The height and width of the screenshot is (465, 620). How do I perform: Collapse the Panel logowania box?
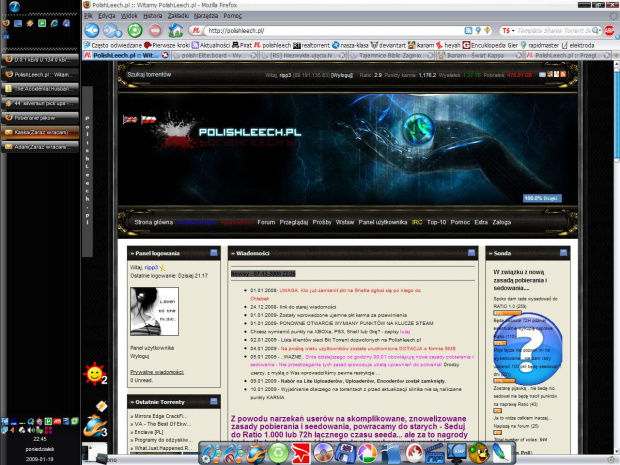click(214, 253)
